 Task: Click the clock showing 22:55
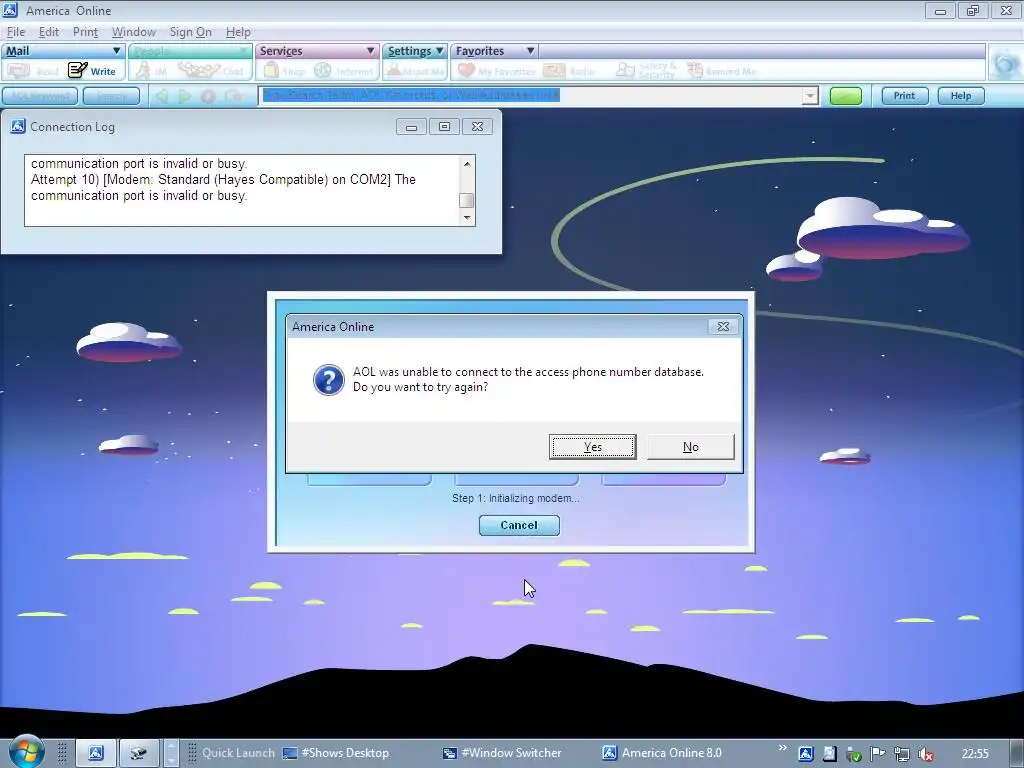pyautogui.click(x=975, y=754)
